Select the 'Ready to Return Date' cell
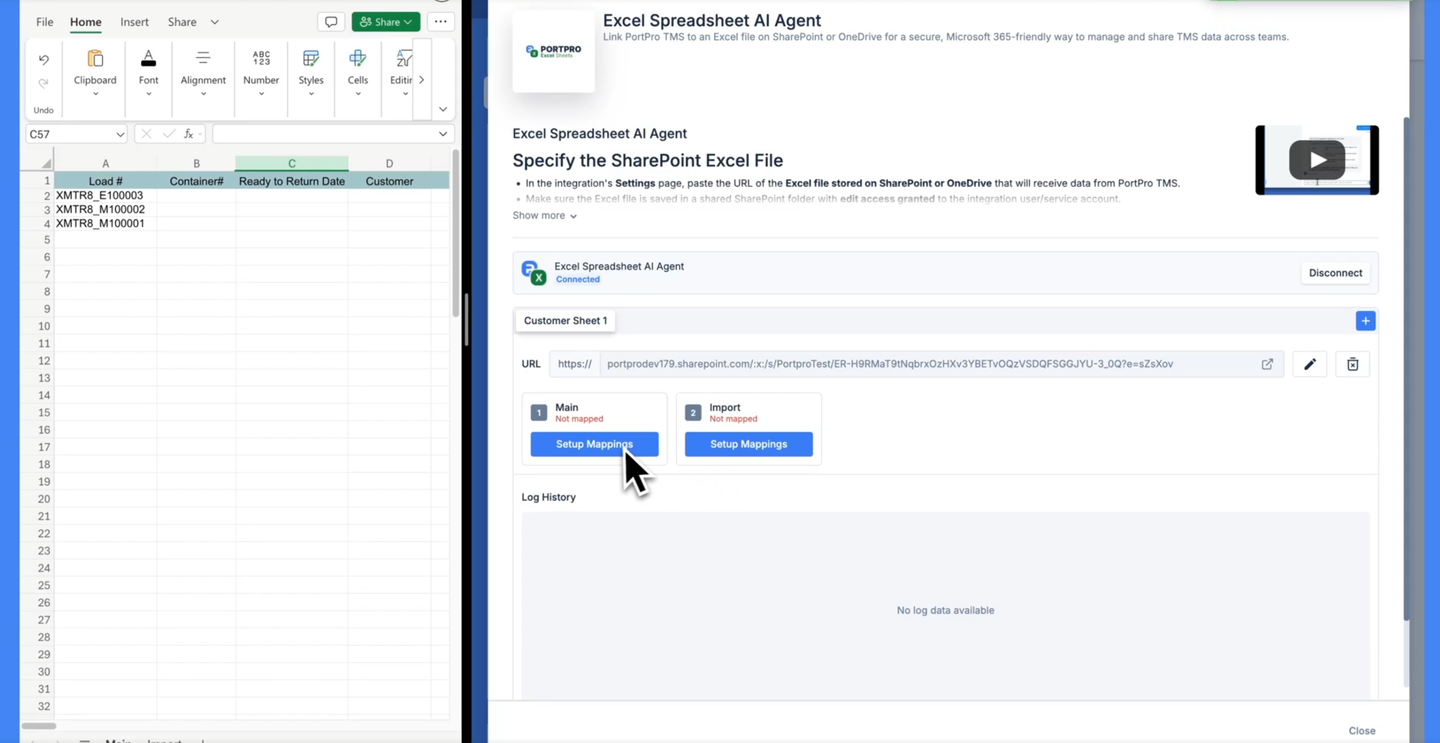The height and width of the screenshot is (743, 1440). point(292,181)
